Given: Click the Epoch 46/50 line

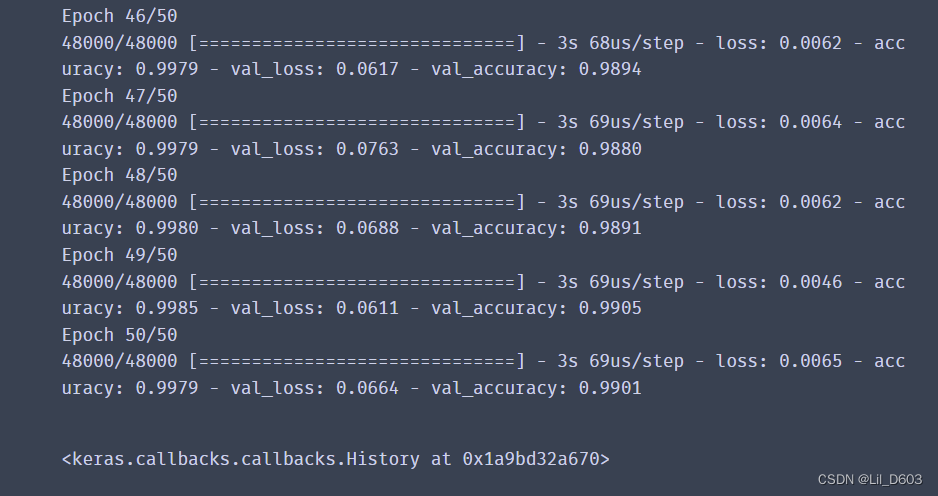Looking at the screenshot, I should (x=120, y=16).
